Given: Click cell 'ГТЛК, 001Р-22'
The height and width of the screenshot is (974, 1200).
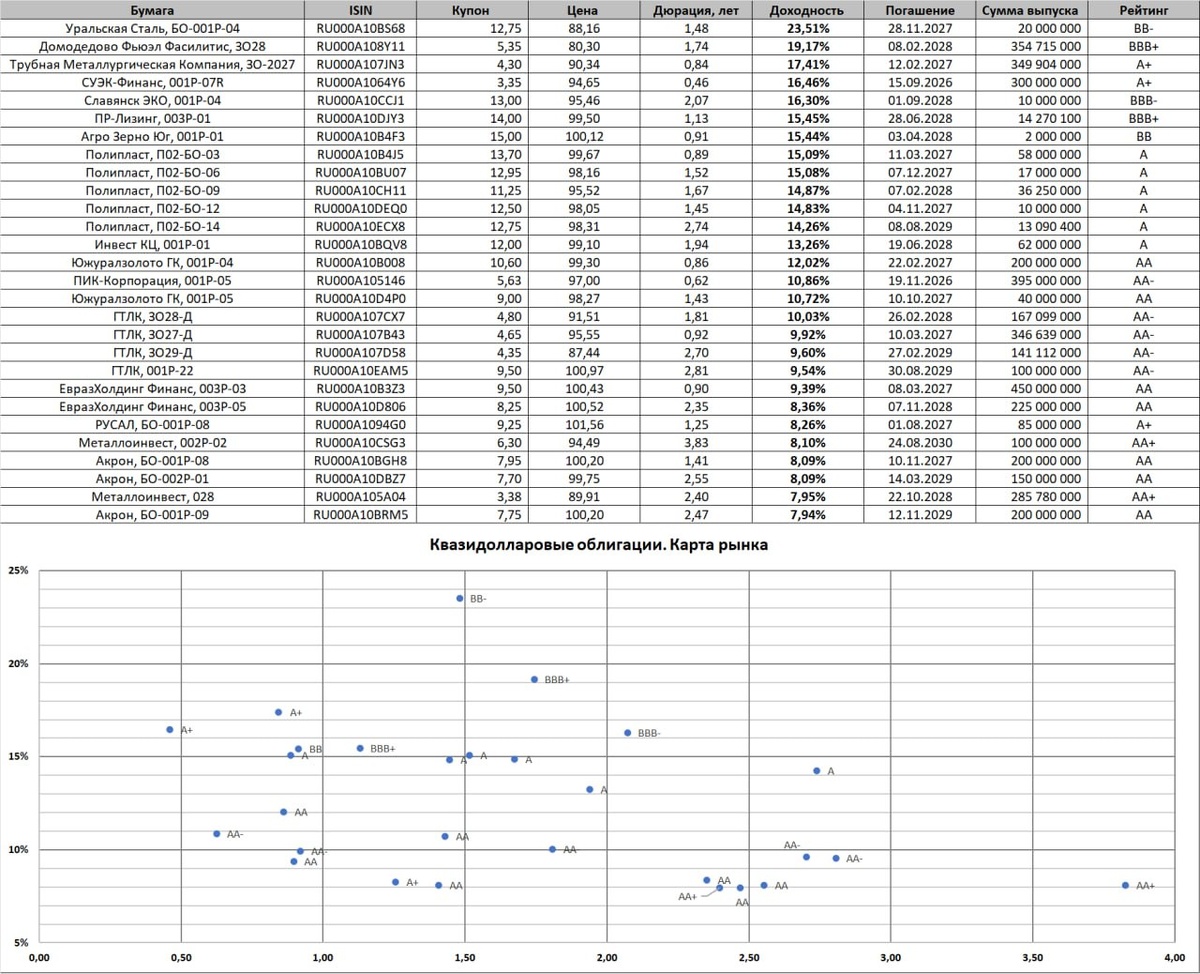Looking at the screenshot, I should (x=152, y=370).
